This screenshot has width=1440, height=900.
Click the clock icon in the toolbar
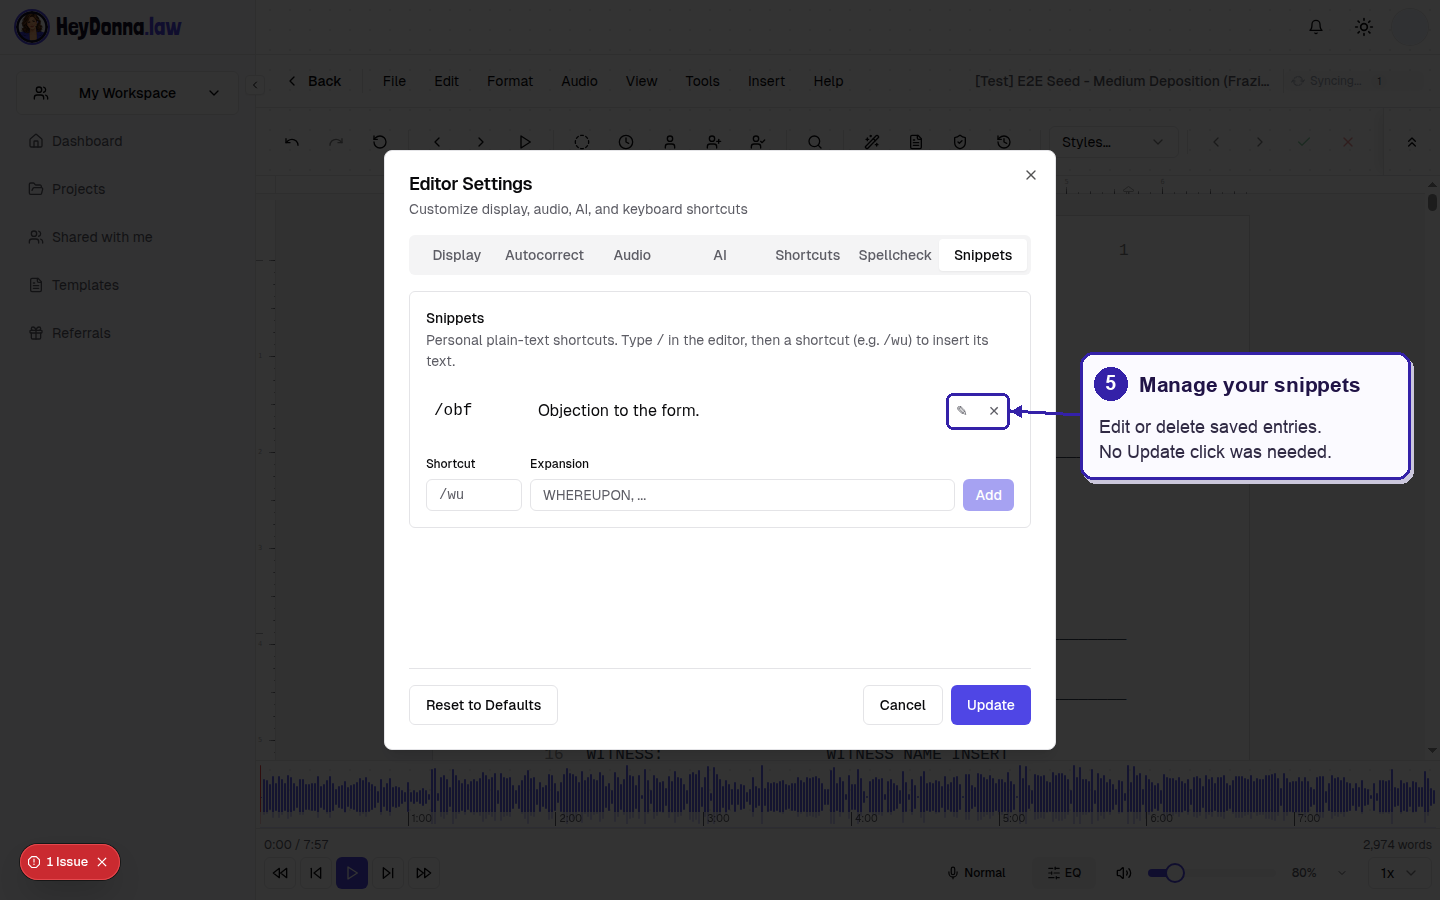pos(626,142)
